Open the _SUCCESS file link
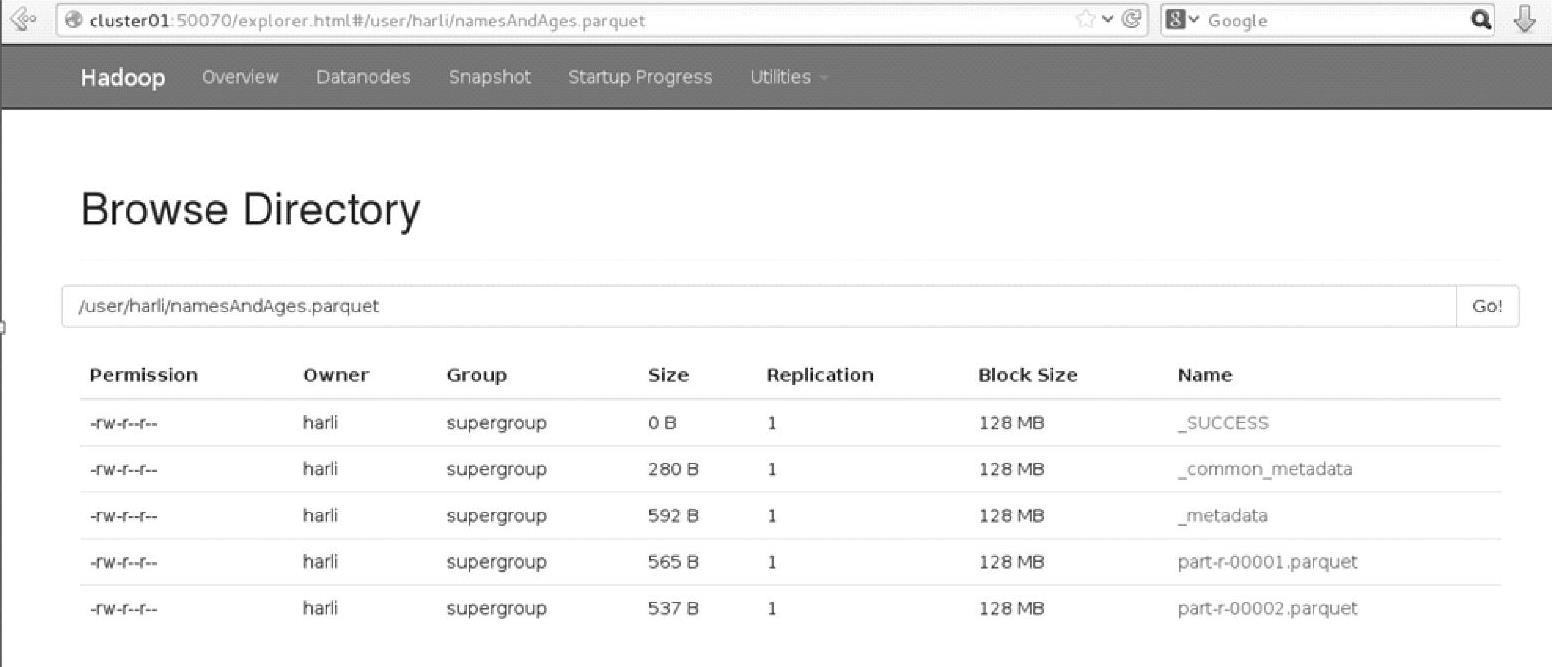The height and width of the screenshot is (667, 1552). pyautogui.click(x=1223, y=423)
